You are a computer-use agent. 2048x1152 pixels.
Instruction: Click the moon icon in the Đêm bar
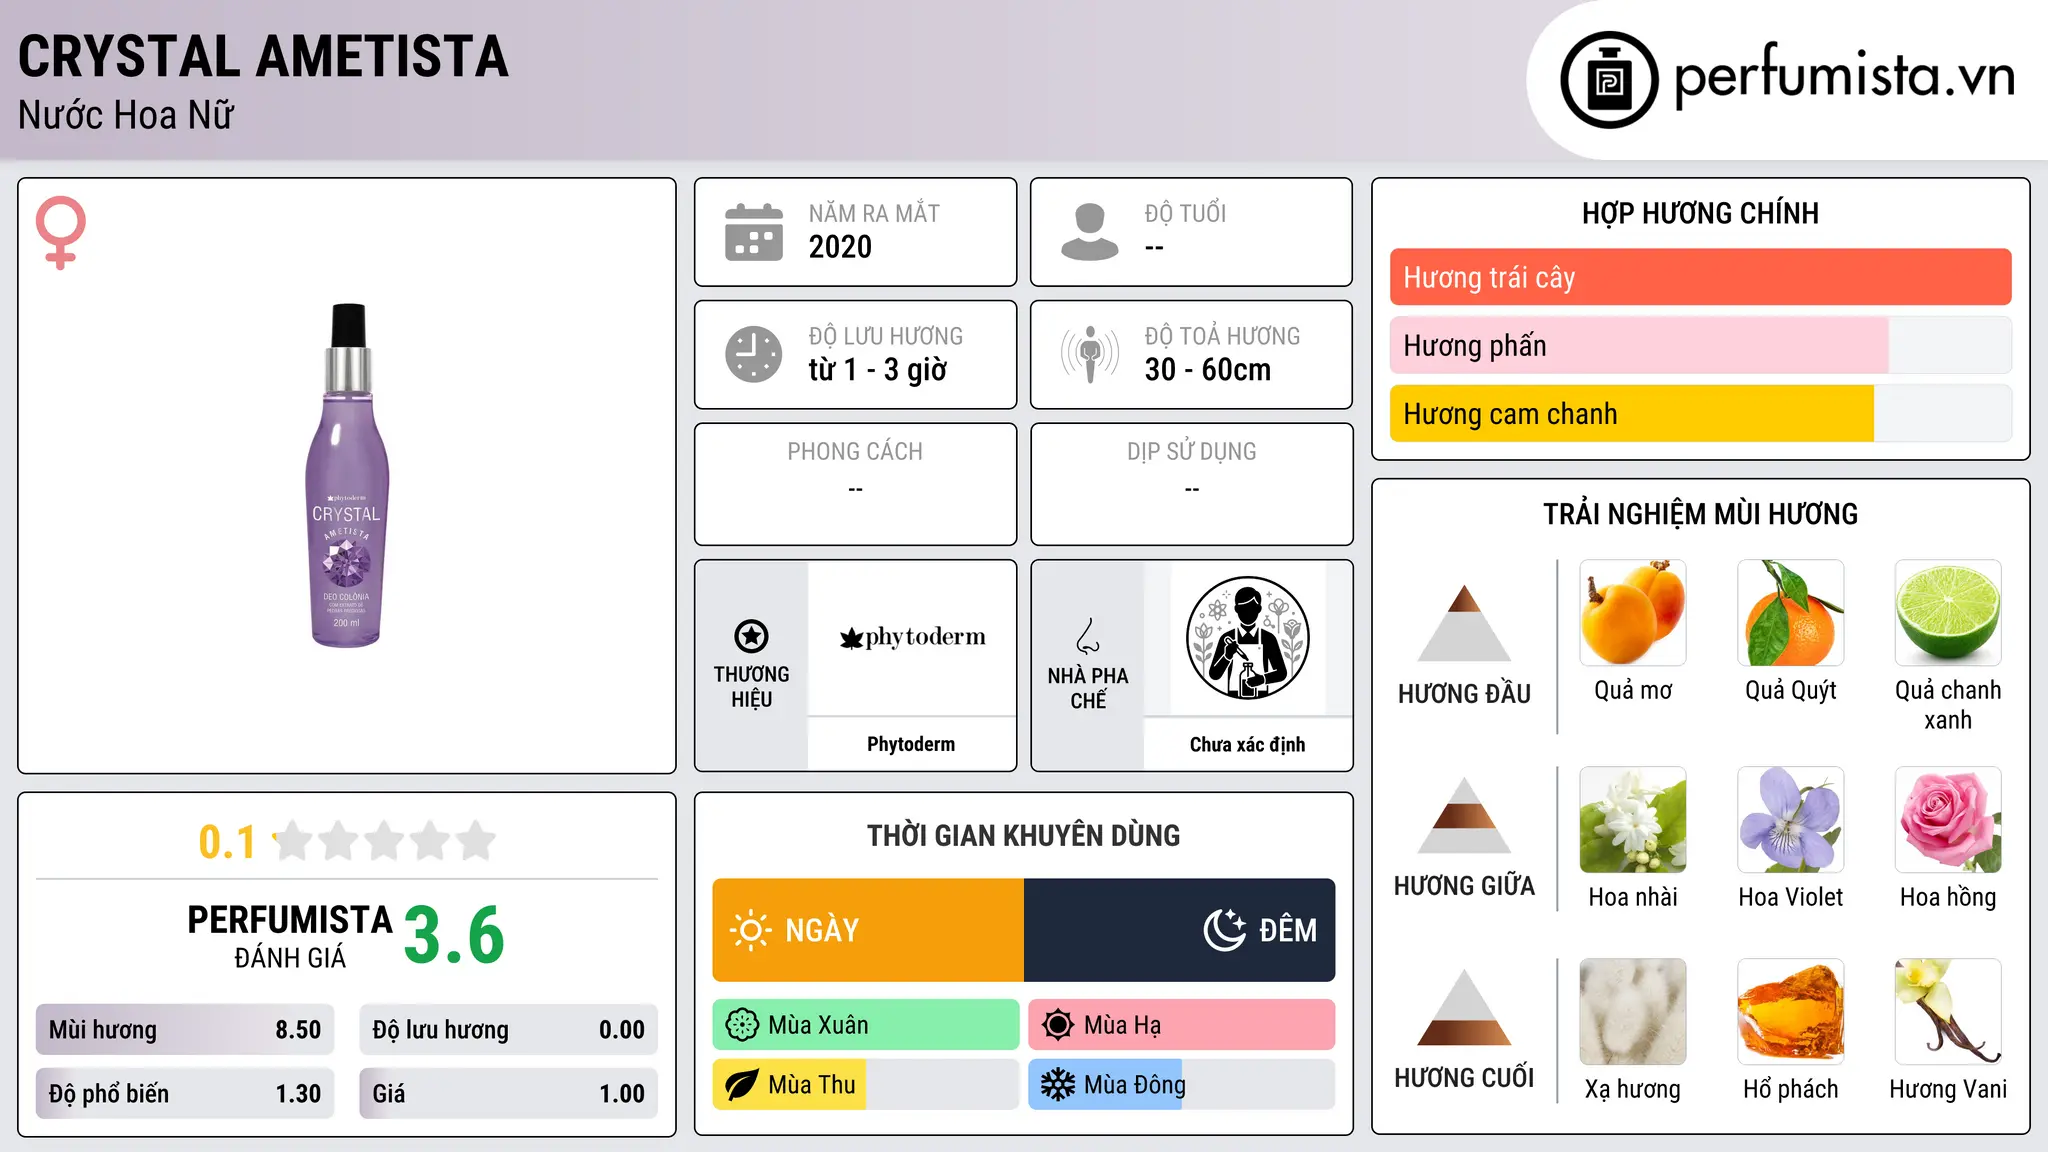(x=1224, y=930)
